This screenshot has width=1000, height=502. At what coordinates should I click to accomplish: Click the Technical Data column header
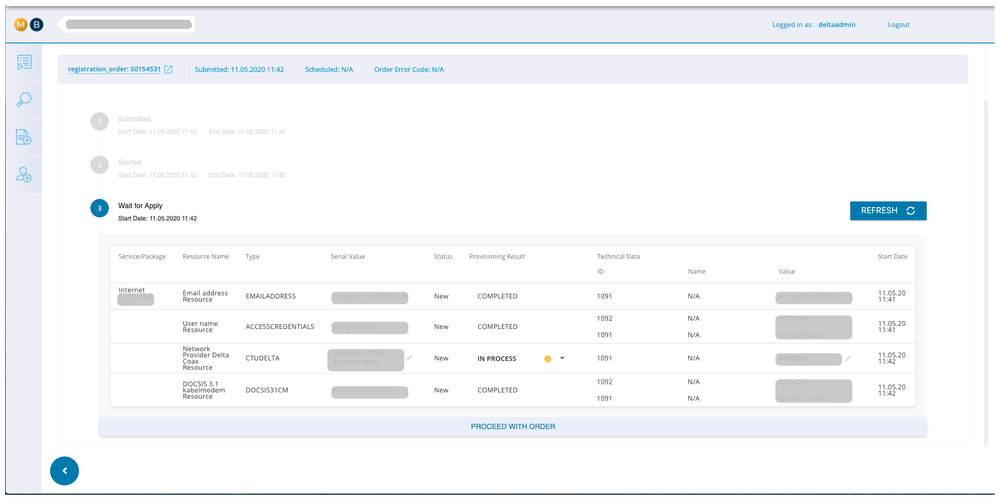point(619,256)
